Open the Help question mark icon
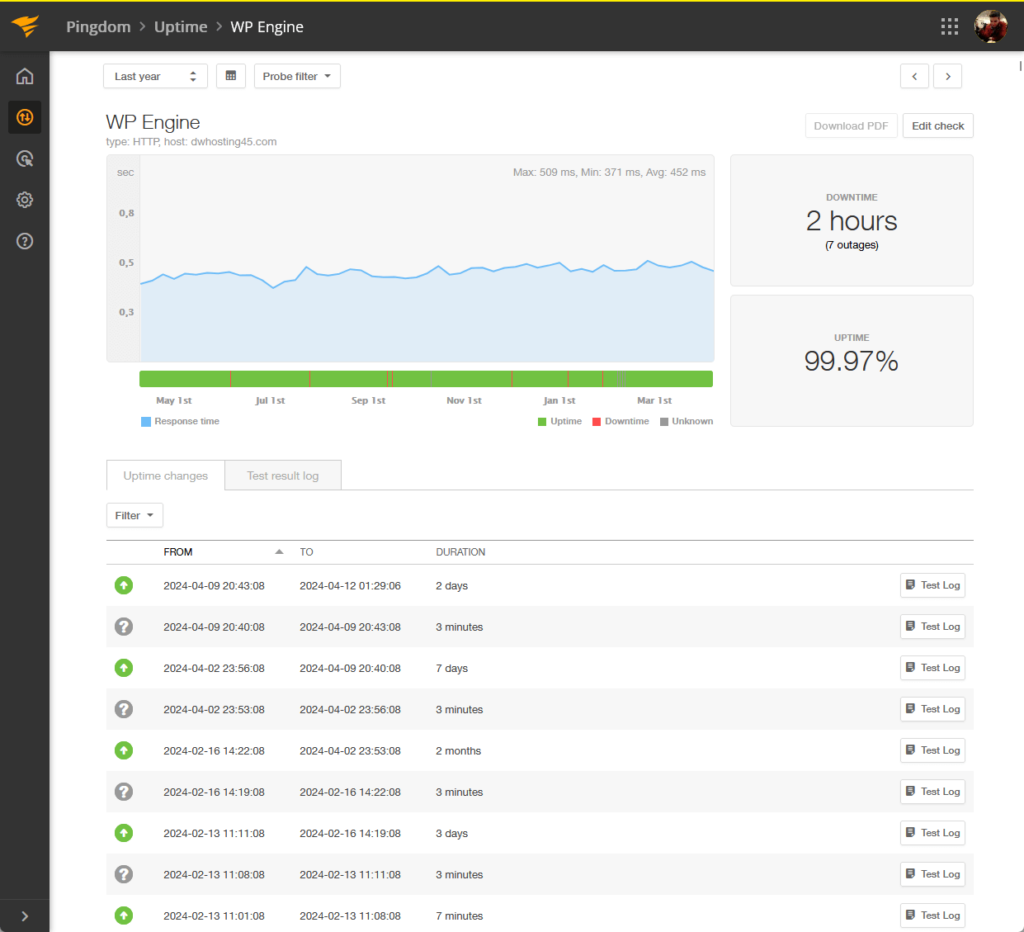This screenshot has width=1024, height=932. coord(25,241)
